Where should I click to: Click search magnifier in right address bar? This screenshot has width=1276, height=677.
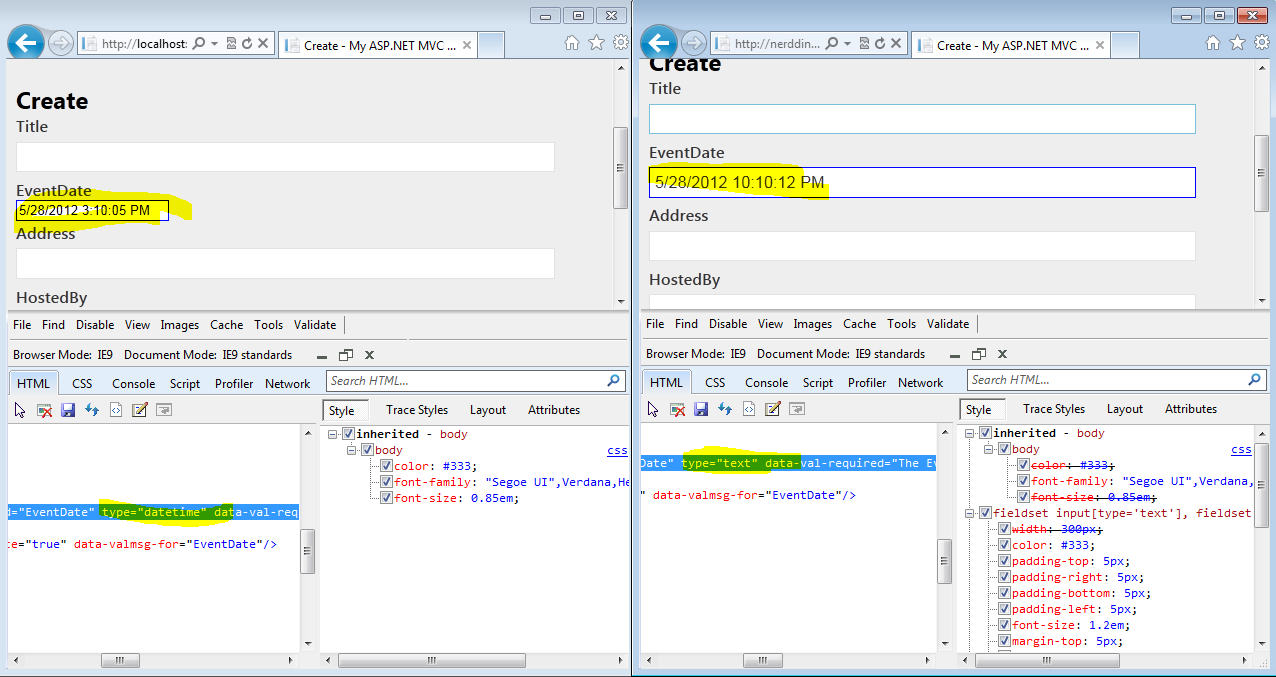831,44
